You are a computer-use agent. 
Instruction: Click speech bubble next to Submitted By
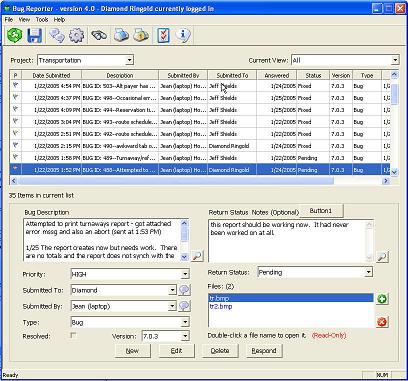(184, 306)
